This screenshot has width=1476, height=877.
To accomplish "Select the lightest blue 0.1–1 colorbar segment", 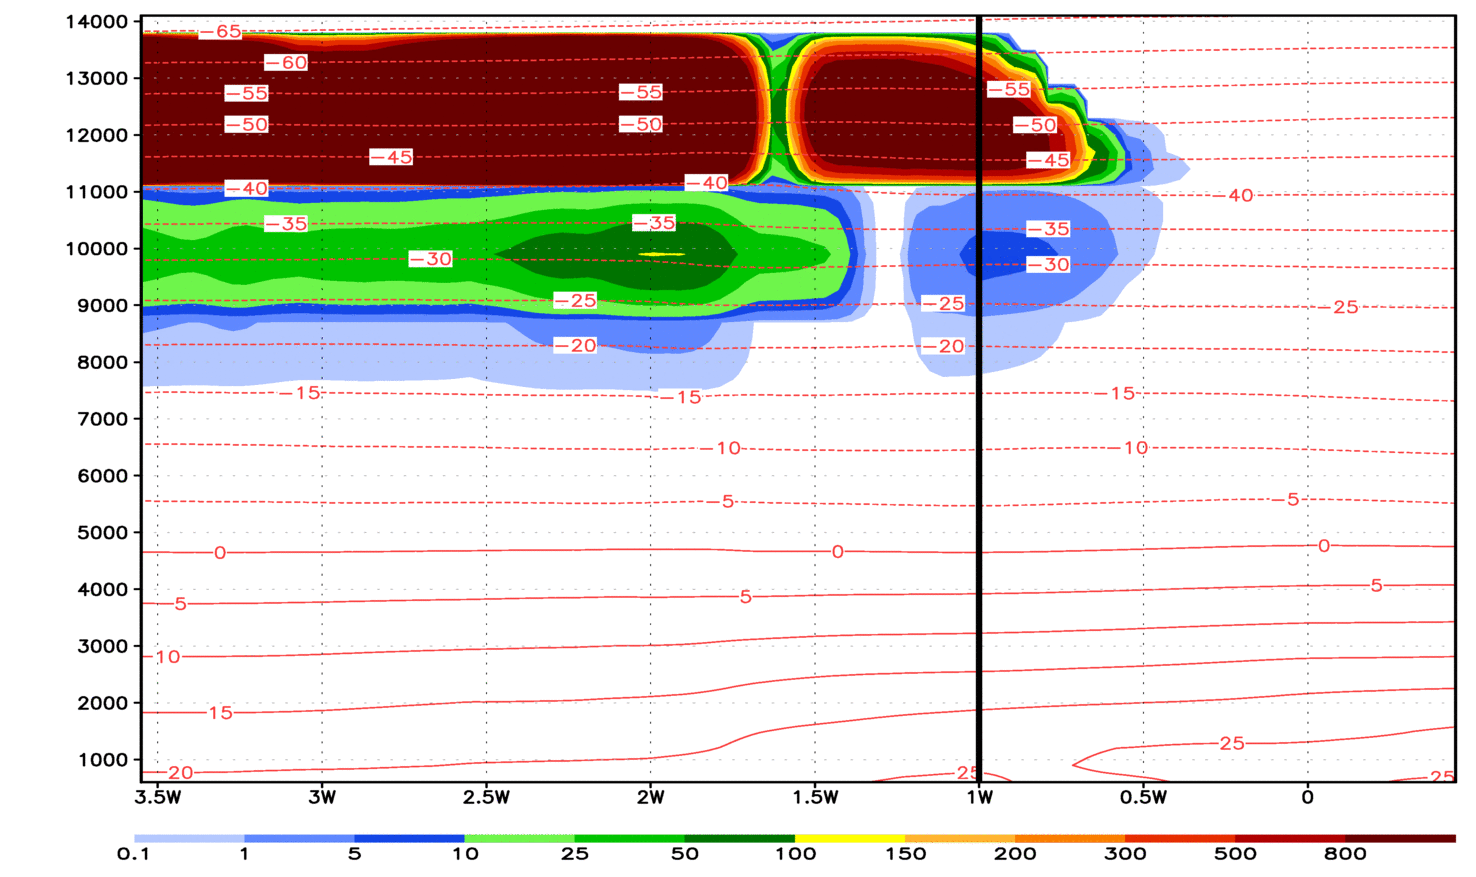I will (189, 838).
